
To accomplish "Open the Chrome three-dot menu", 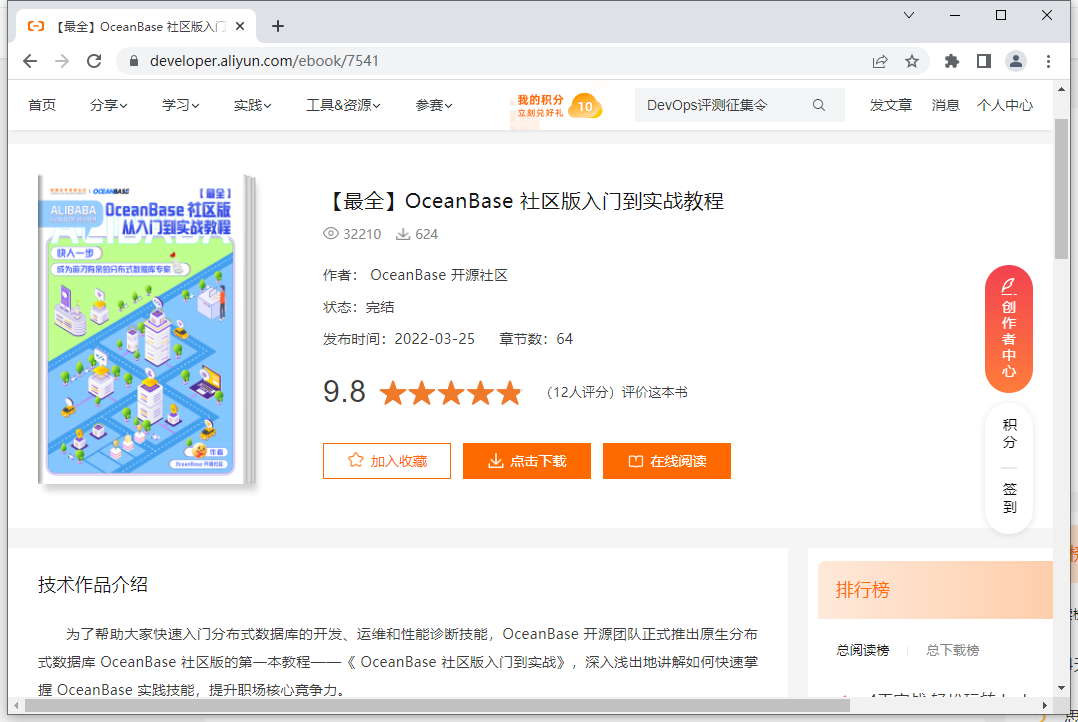I will coord(1048,61).
